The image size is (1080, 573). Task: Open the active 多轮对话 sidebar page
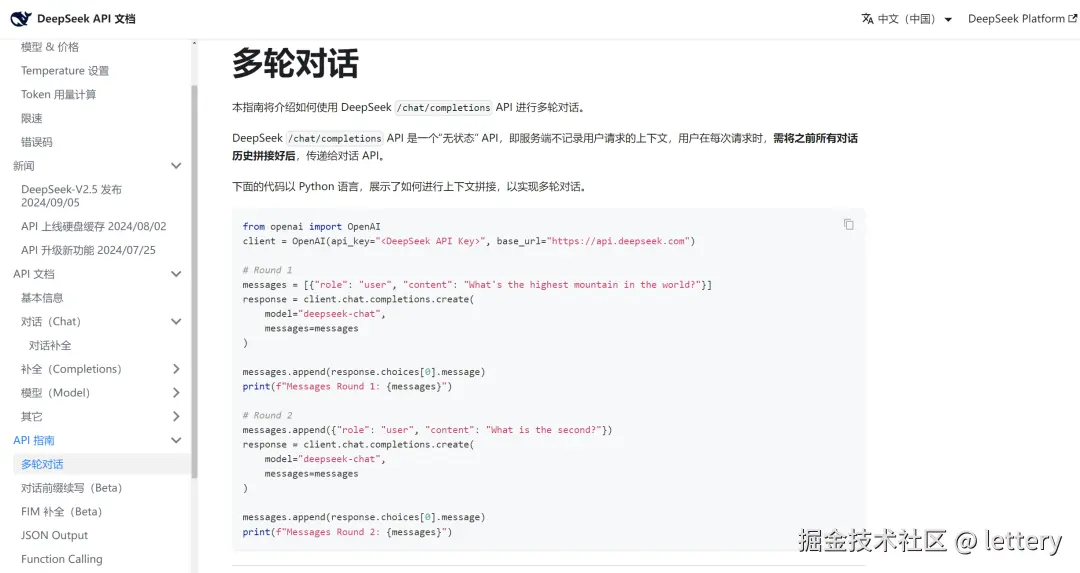point(42,464)
